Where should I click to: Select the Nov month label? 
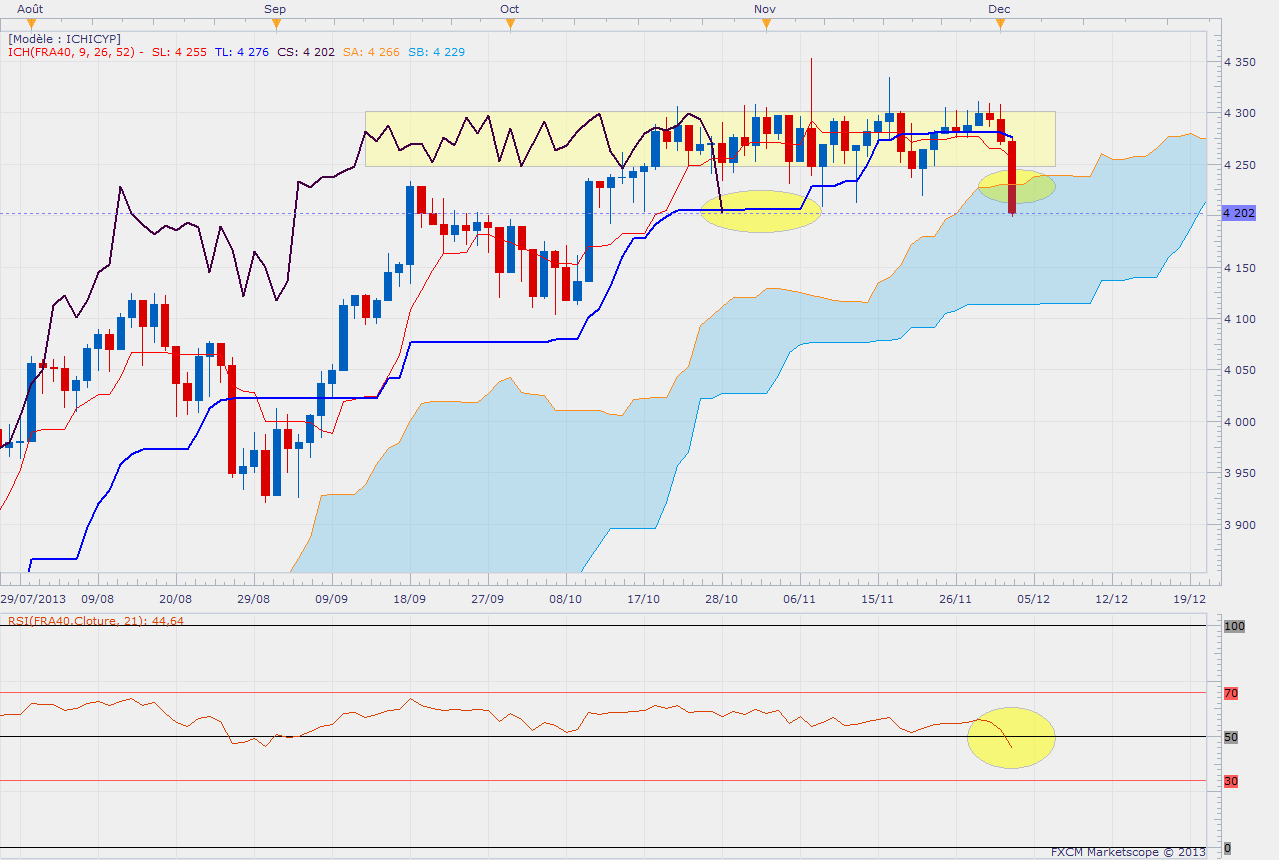pos(766,9)
